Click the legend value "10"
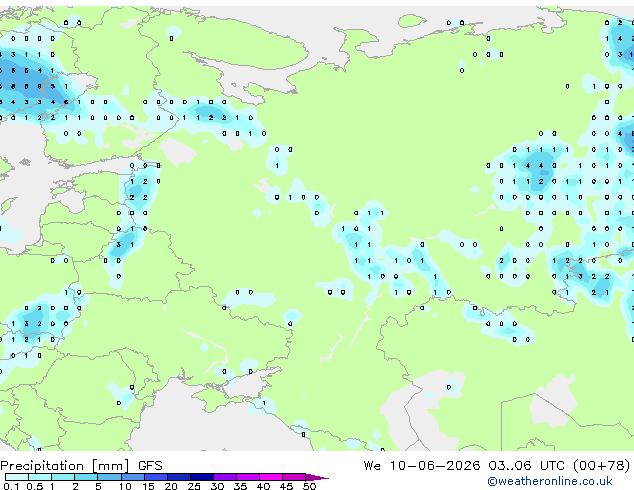This screenshot has height=490, width=634. [125, 486]
